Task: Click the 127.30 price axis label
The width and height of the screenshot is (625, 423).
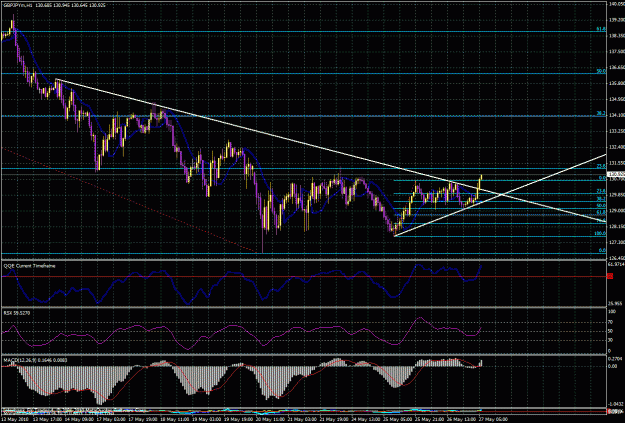Action: click(x=616, y=242)
